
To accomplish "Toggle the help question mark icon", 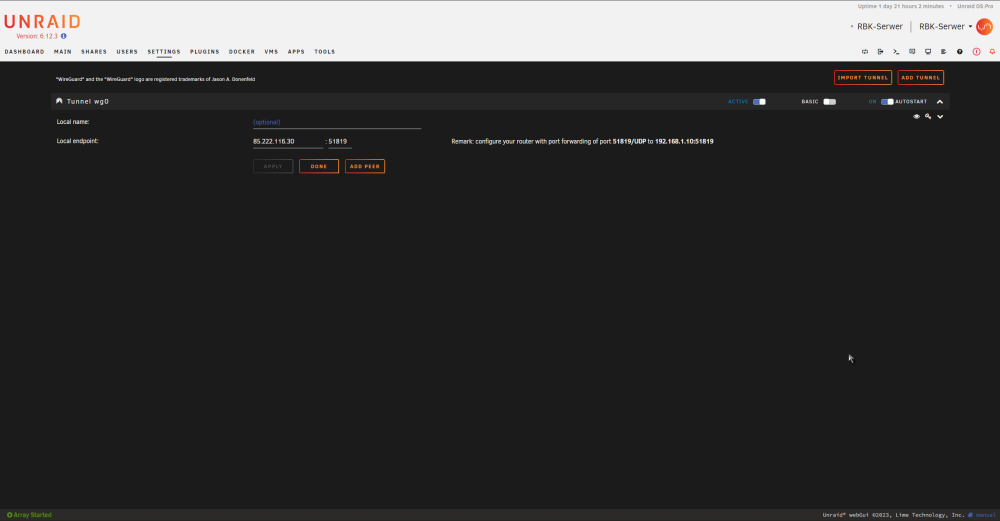I will (x=960, y=52).
